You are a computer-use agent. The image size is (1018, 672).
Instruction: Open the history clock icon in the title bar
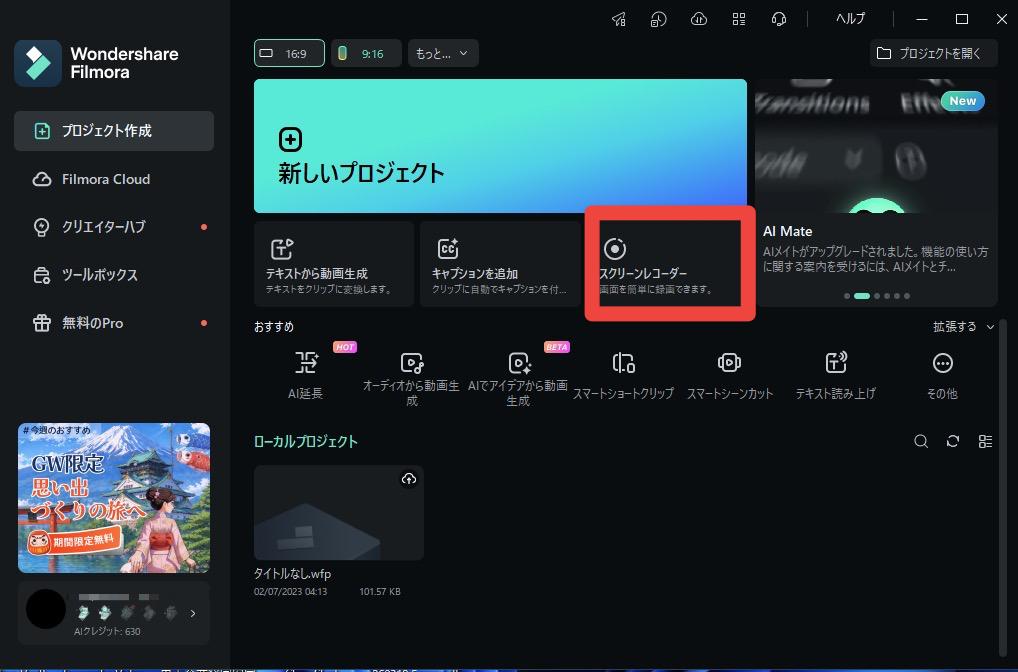[x=658, y=19]
